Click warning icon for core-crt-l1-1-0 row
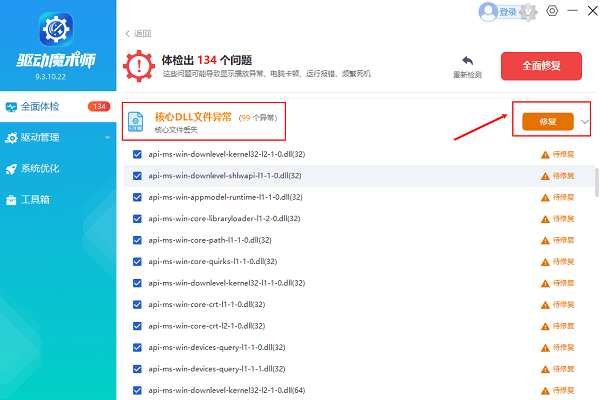 tap(545, 305)
